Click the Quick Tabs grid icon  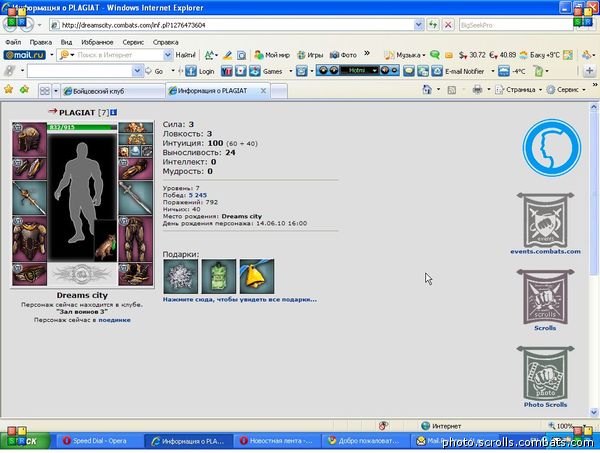45,91
